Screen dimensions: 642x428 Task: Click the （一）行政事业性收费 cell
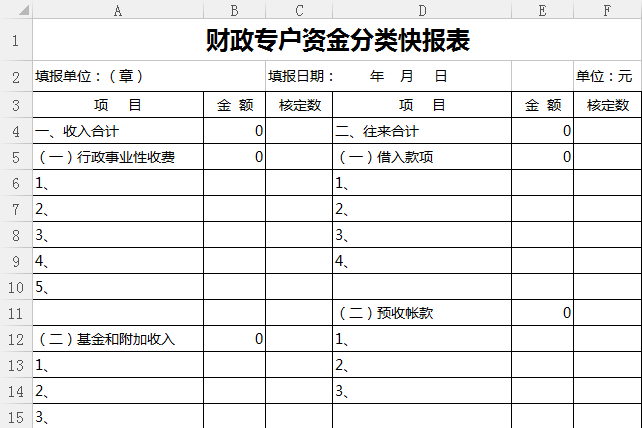tap(118, 157)
